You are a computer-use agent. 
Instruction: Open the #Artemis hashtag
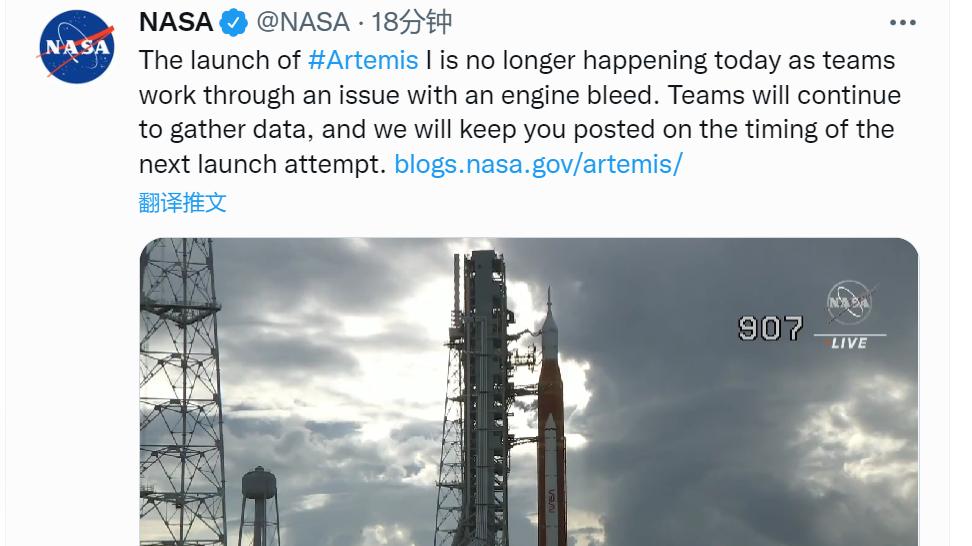363,61
